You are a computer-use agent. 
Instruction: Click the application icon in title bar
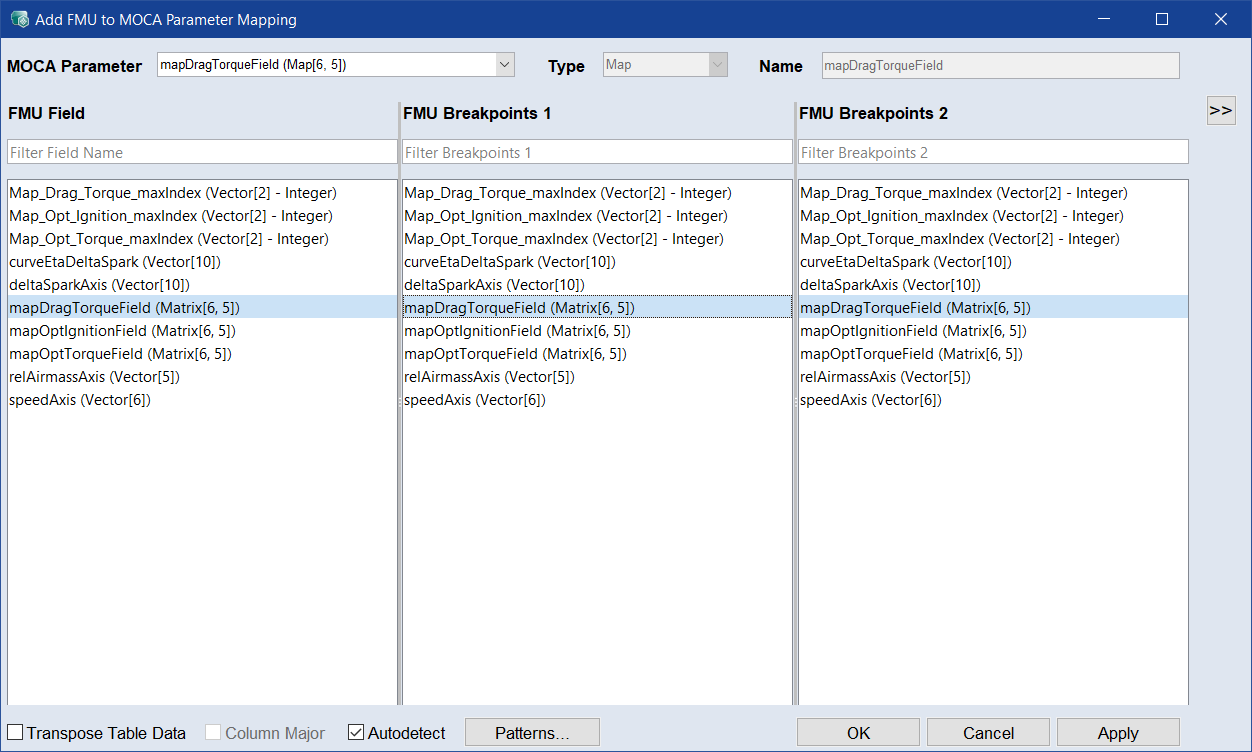pyautogui.click(x=19, y=19)
